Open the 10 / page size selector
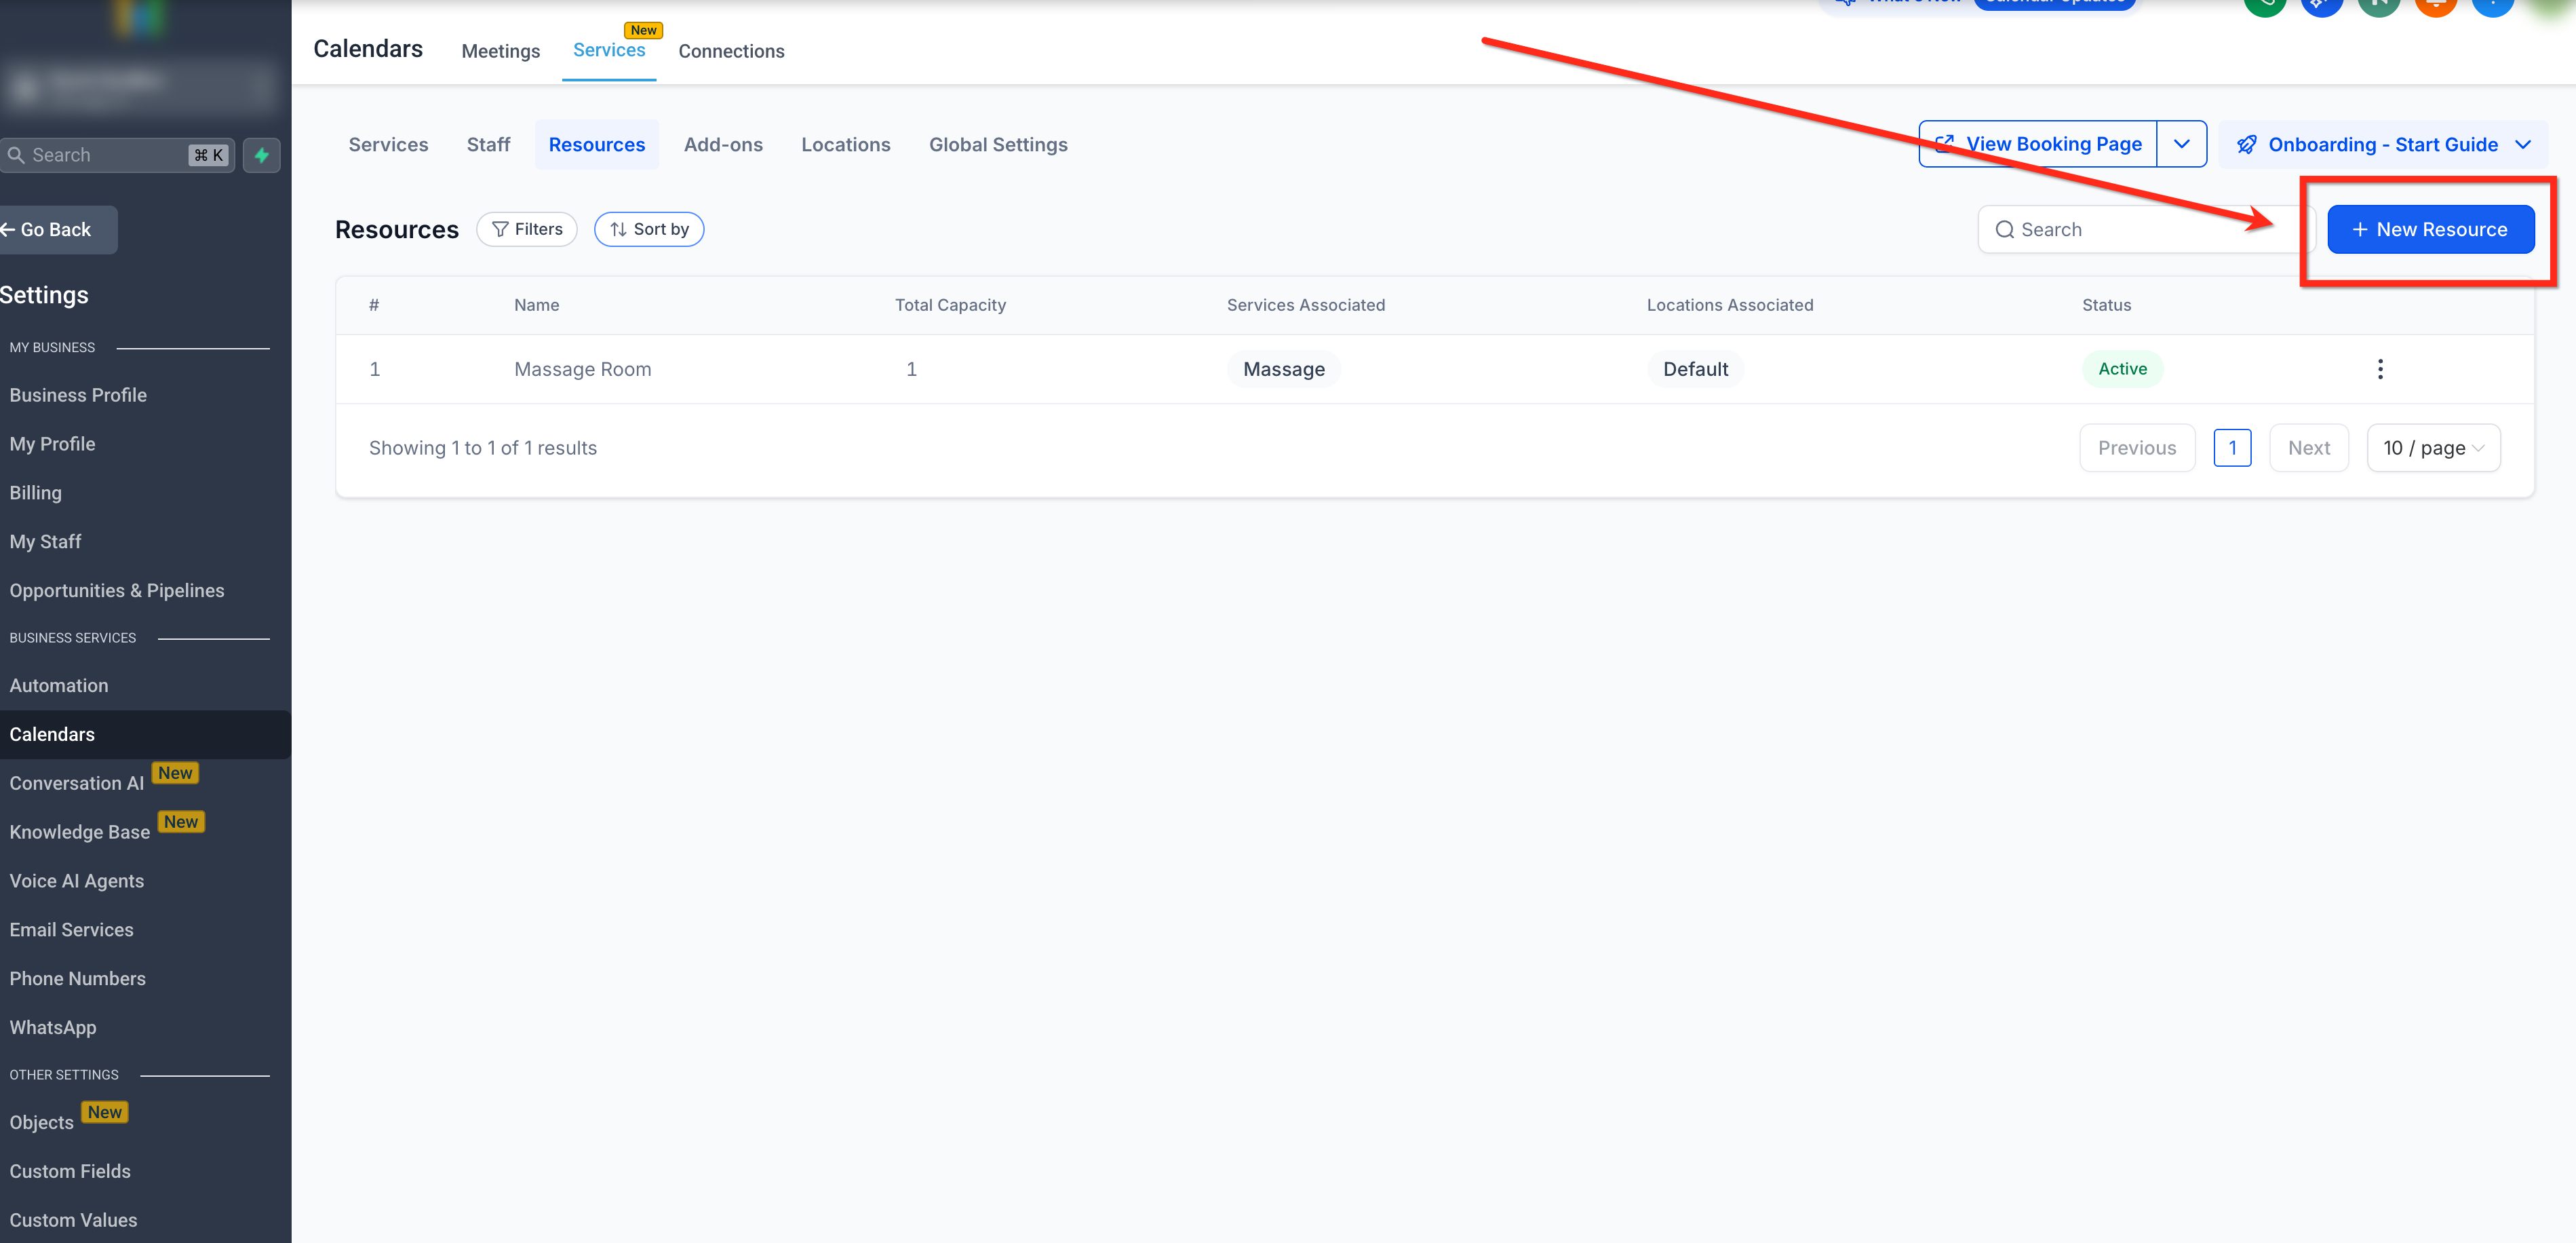 (2433, 448)
